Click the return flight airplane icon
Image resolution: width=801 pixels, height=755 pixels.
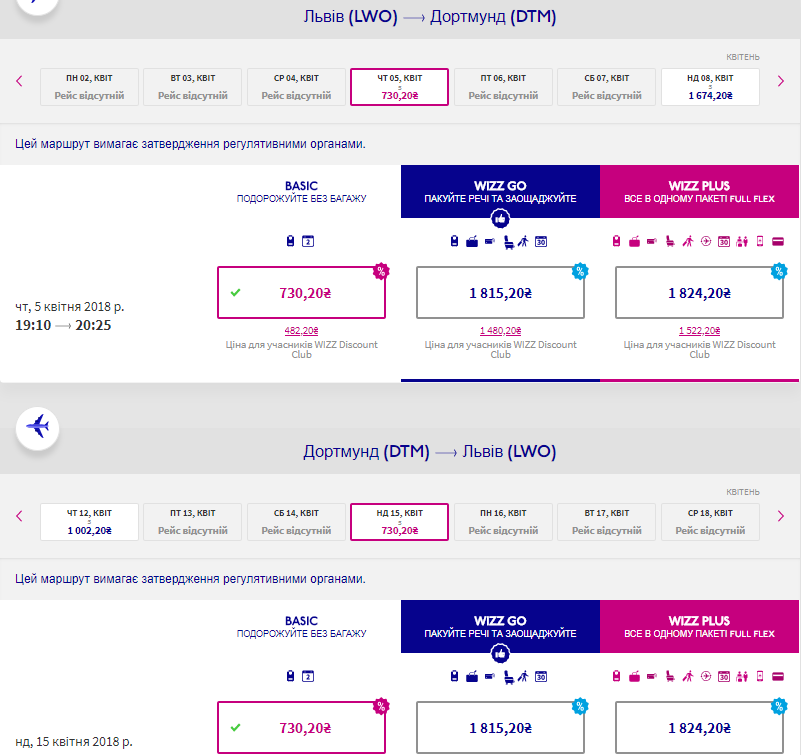pos(37,428)
